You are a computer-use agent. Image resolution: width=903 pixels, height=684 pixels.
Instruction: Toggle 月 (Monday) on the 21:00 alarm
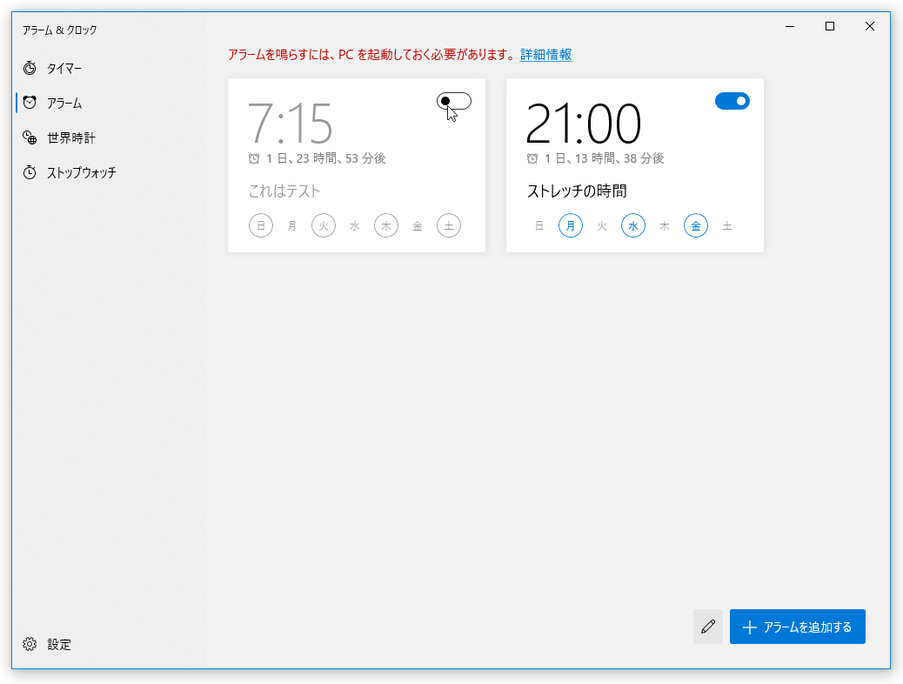[x=570, y=226]
